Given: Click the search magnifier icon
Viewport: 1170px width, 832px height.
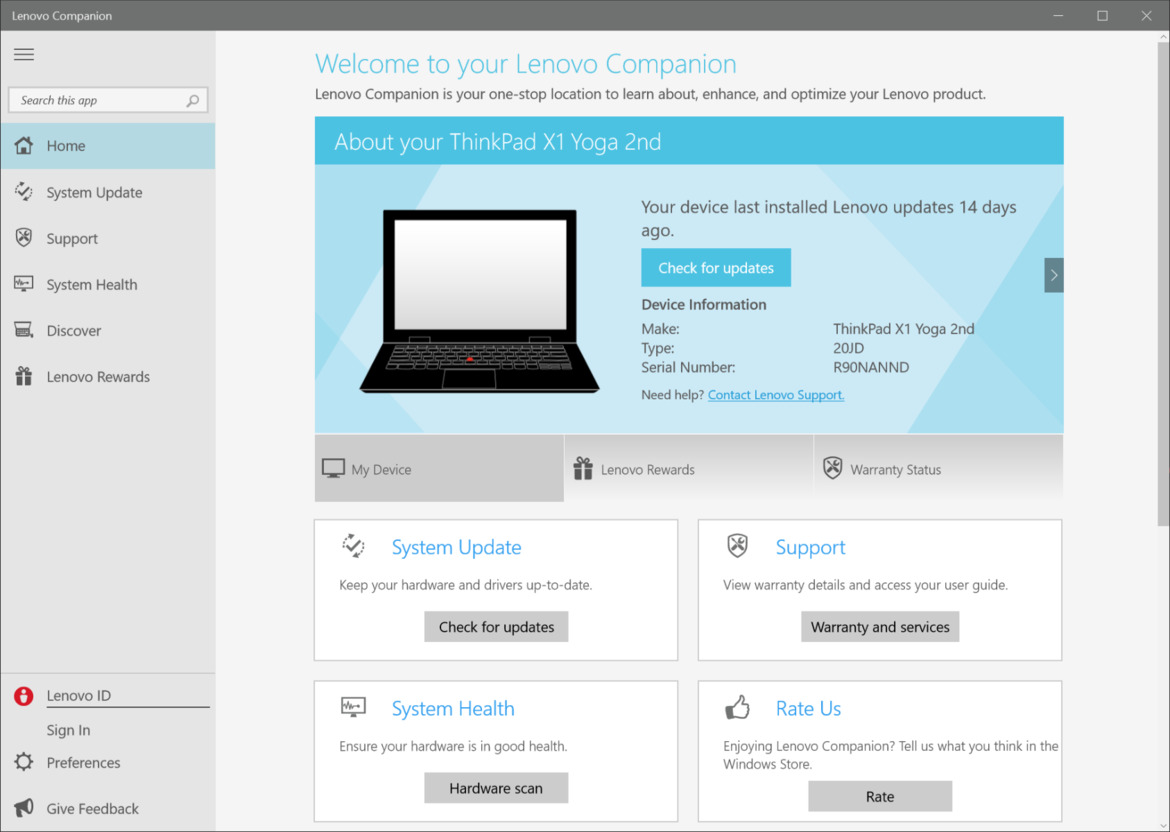Looking at the screenshot, I should 193,100.
